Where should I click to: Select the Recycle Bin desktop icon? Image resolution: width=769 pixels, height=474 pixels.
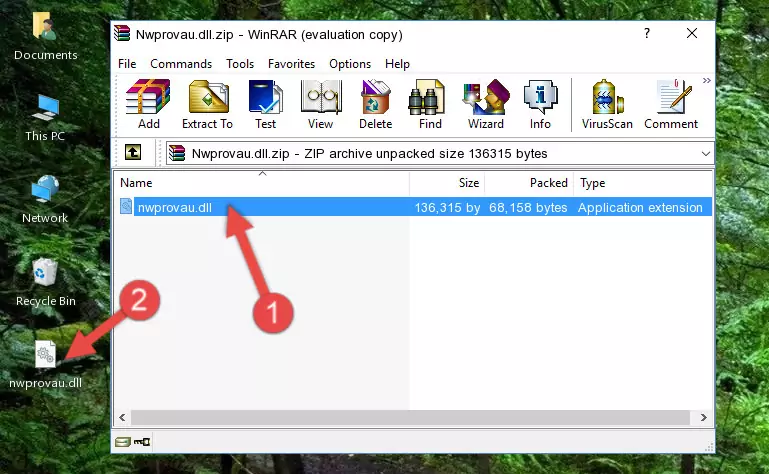coord(46,283)
